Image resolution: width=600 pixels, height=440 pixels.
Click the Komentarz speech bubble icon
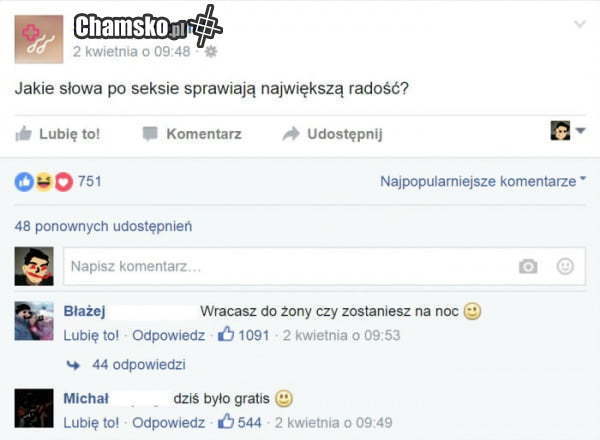click(x=150, y=134)
